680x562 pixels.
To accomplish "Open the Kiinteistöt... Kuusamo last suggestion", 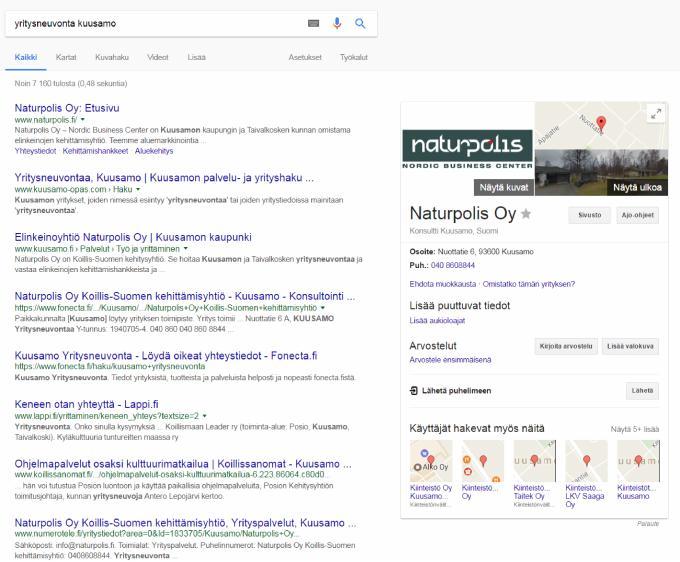I will point(638,470).
